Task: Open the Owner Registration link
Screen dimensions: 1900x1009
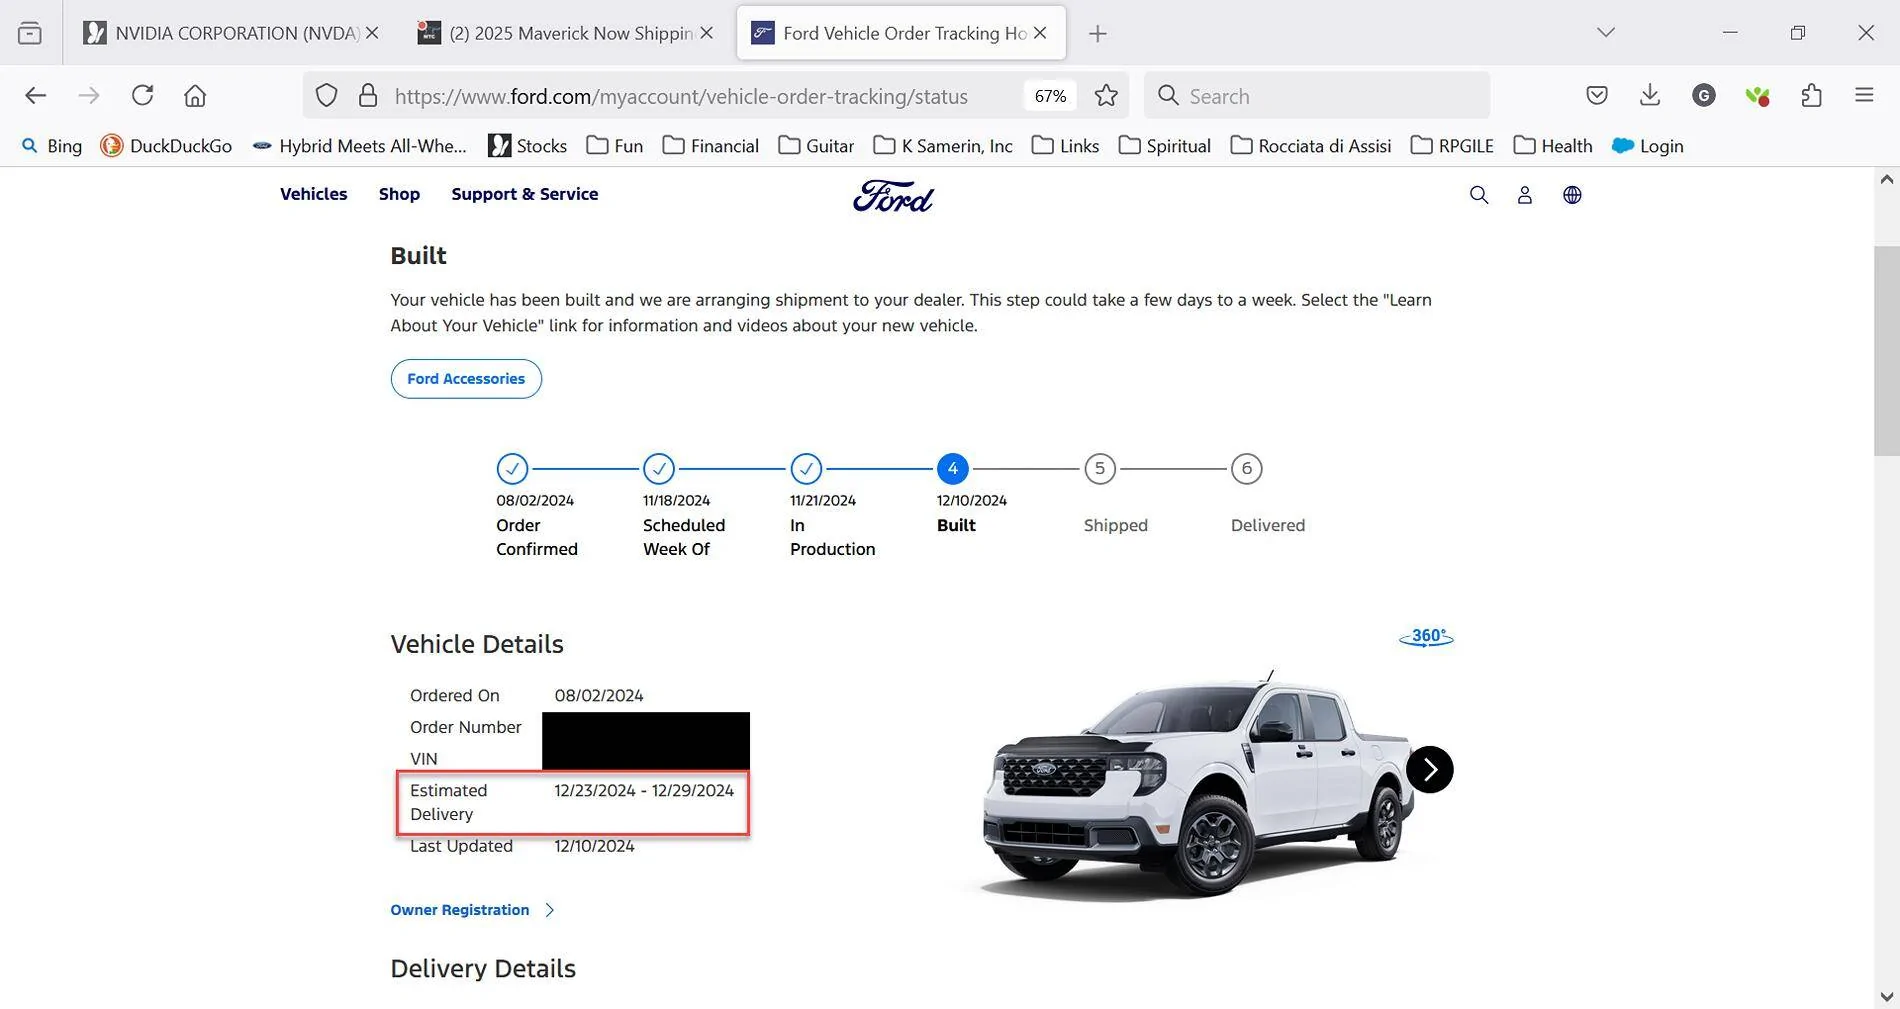Action: [472, 910]
